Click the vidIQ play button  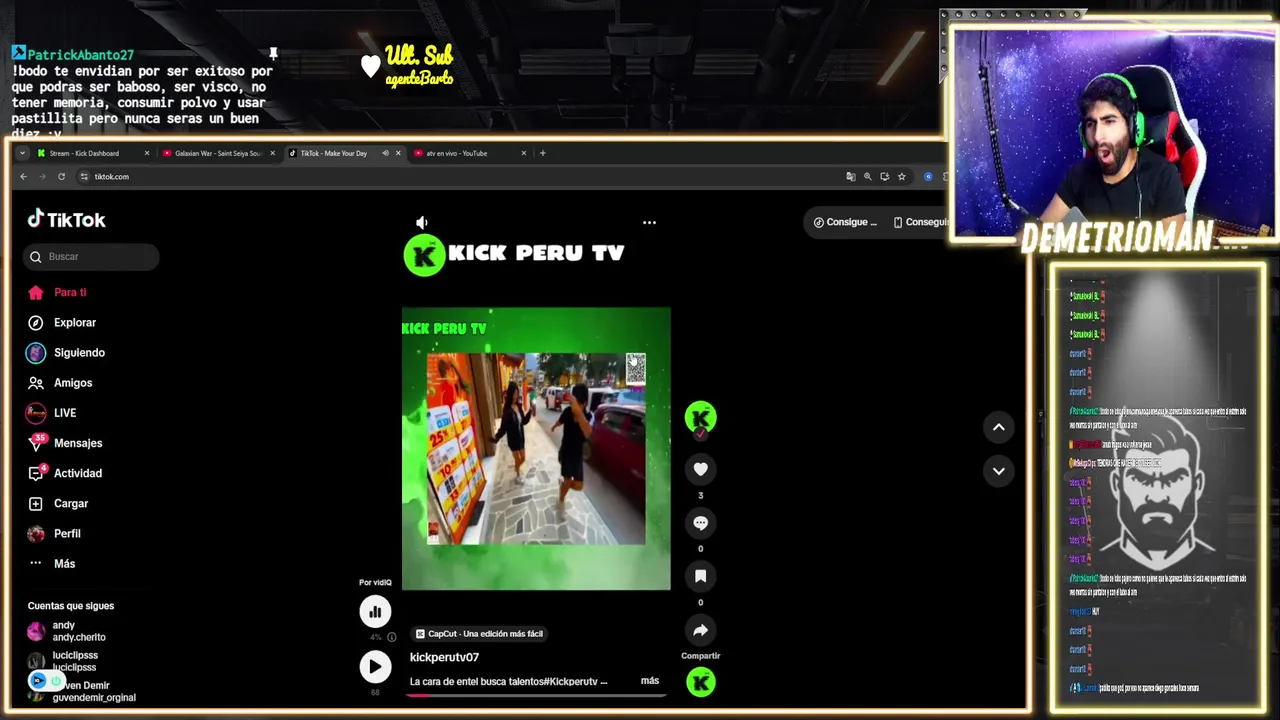(x=375, y=667)
